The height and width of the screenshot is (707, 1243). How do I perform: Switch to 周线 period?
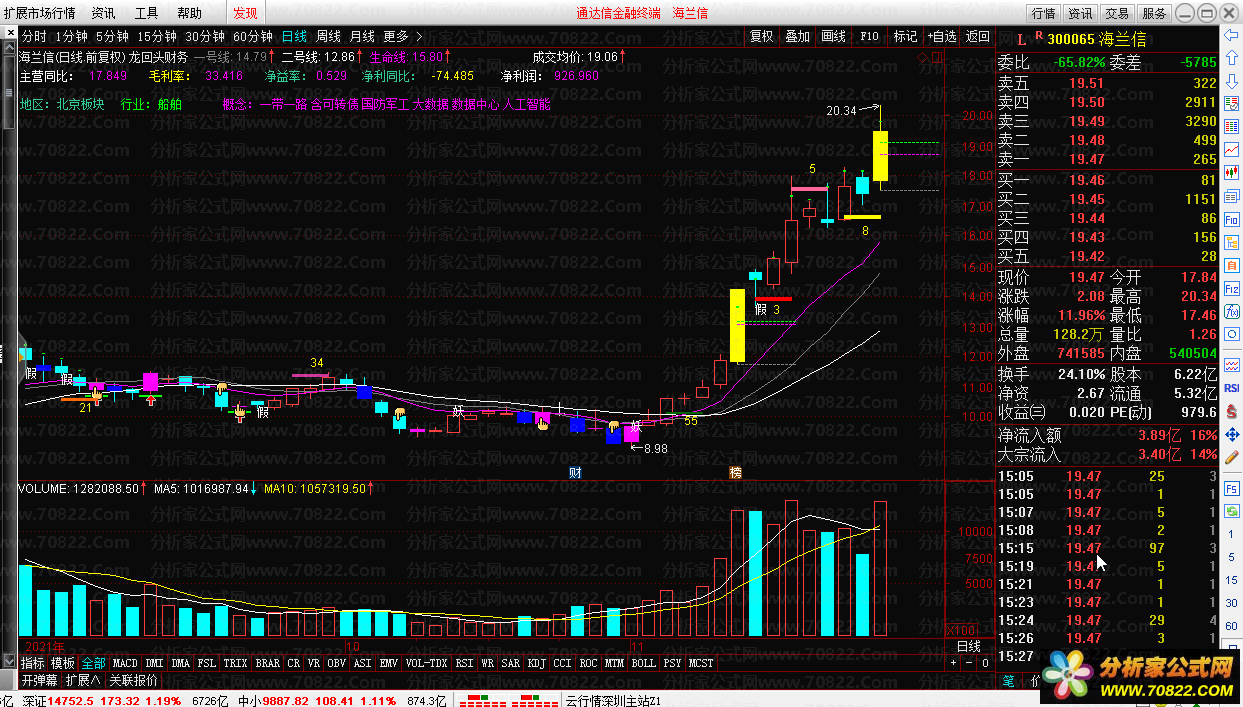click(328, 36)
